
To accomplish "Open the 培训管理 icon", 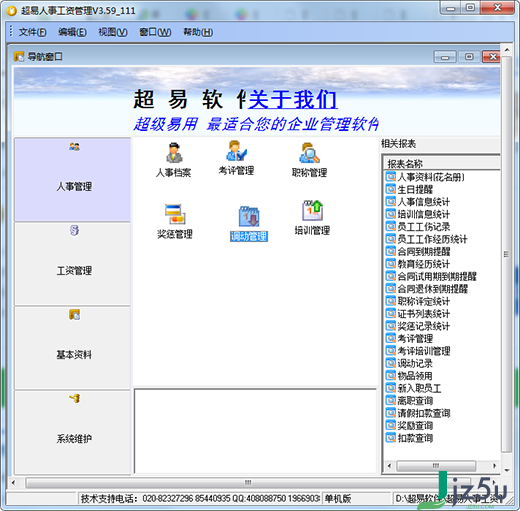I will pos(312,218).
